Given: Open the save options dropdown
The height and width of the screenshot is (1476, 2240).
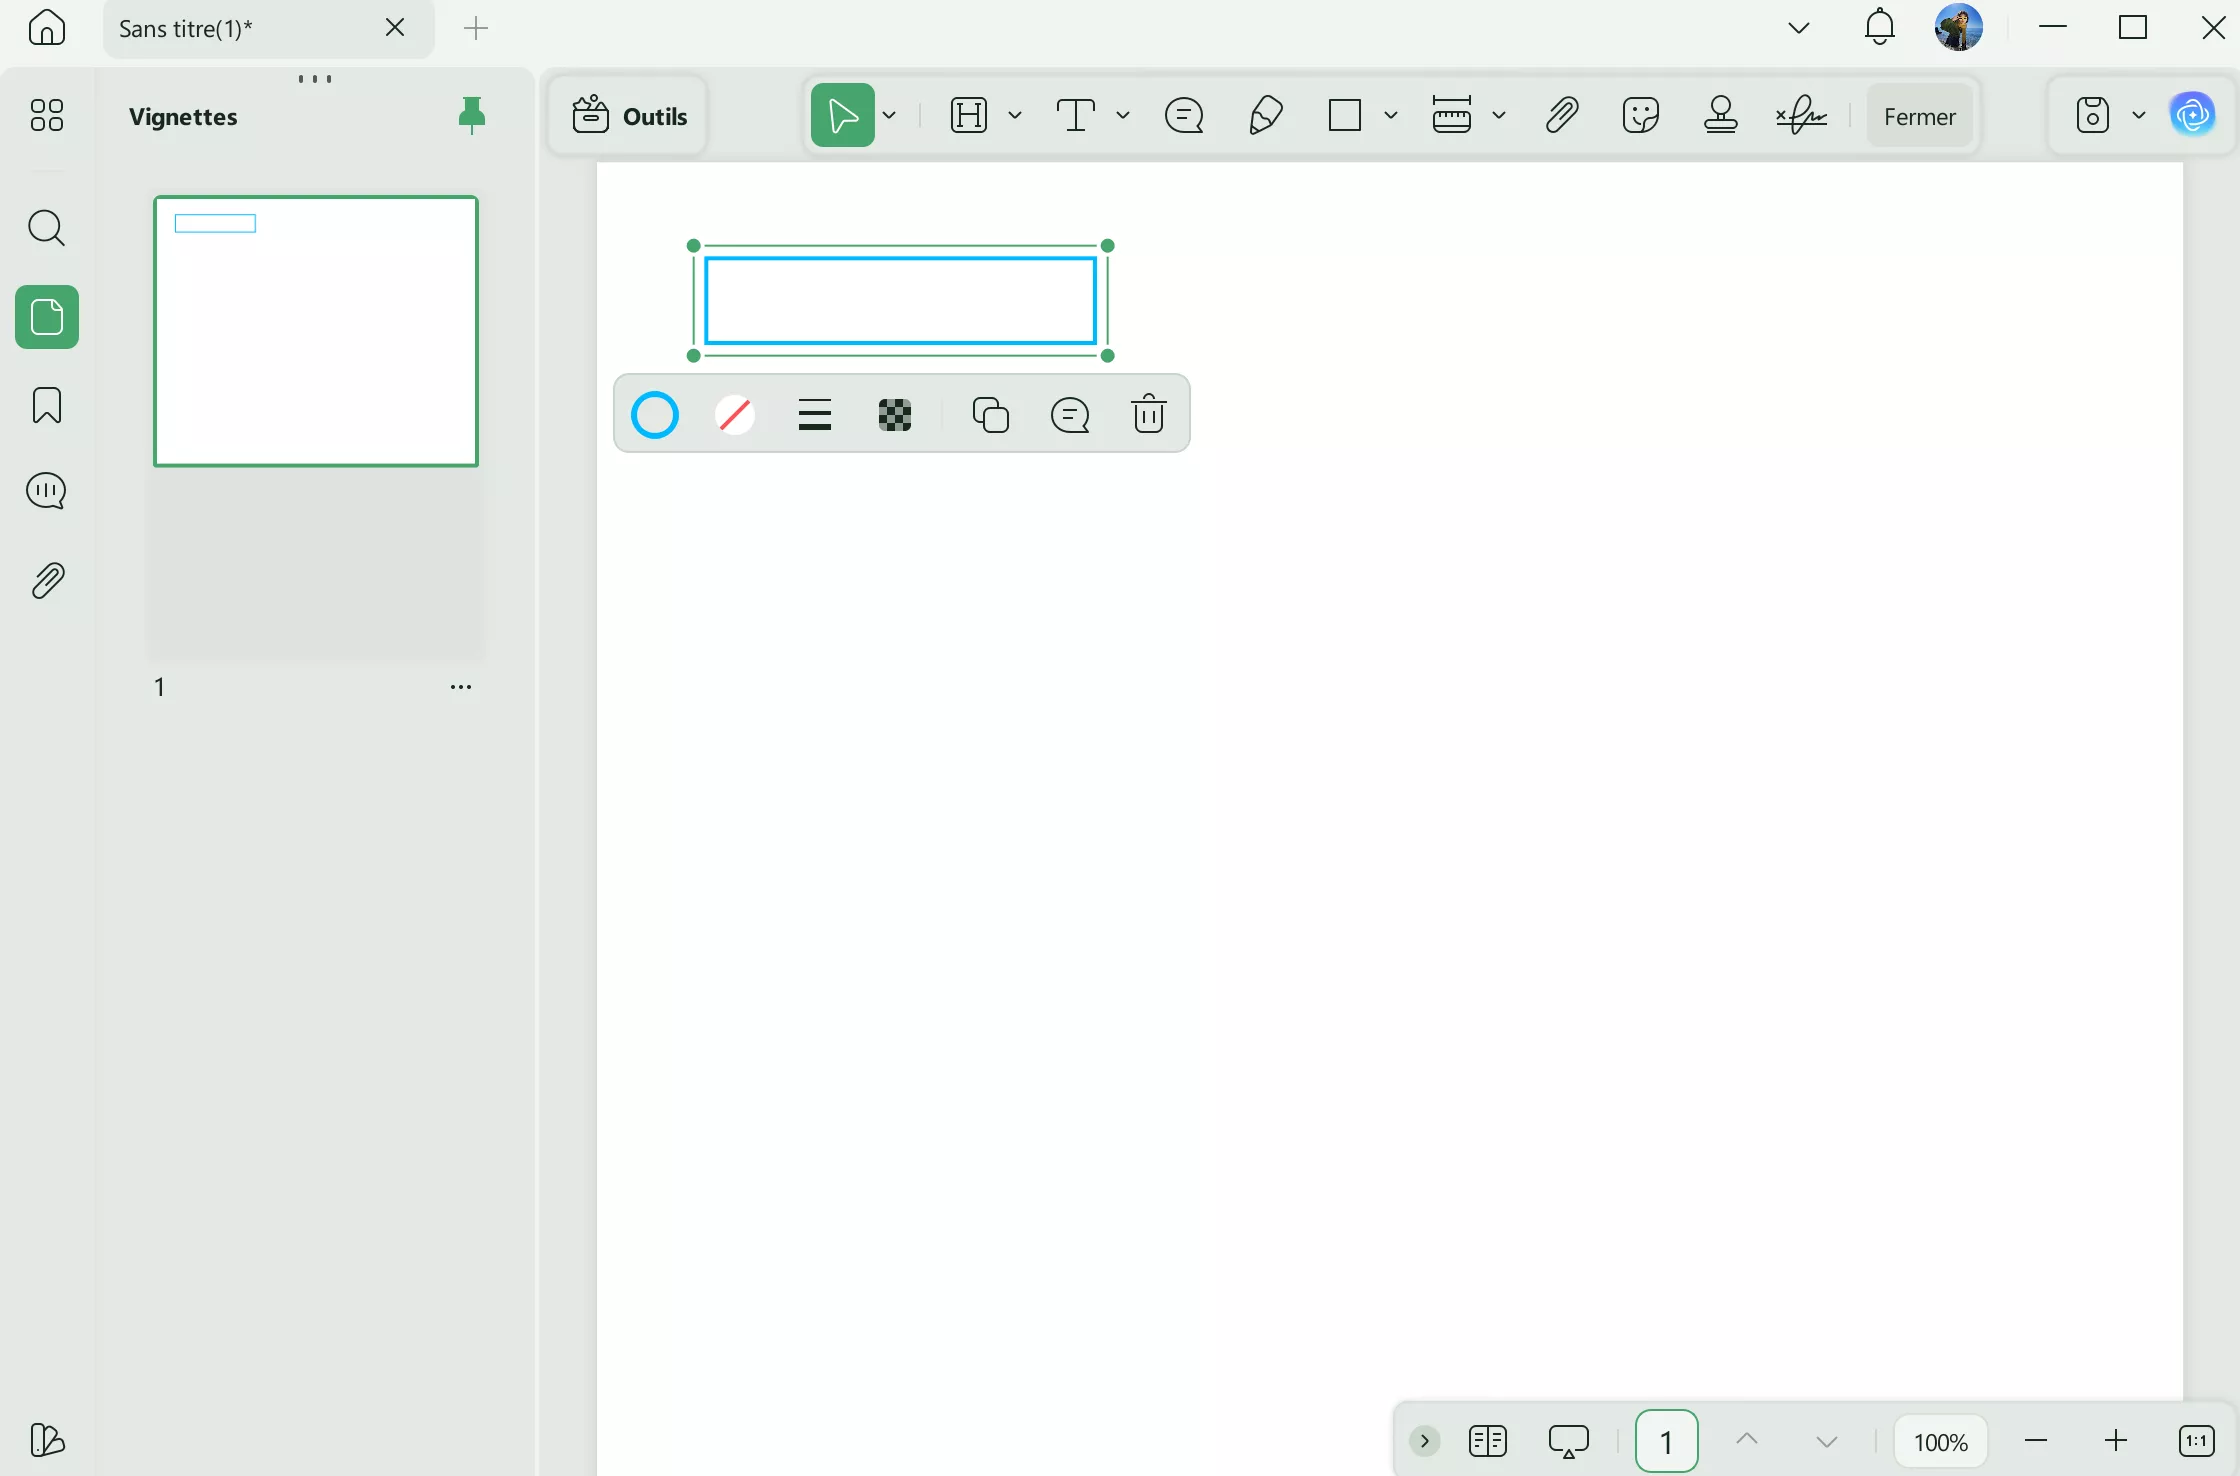Looking at the screenshot, I should coord(2140,114).
